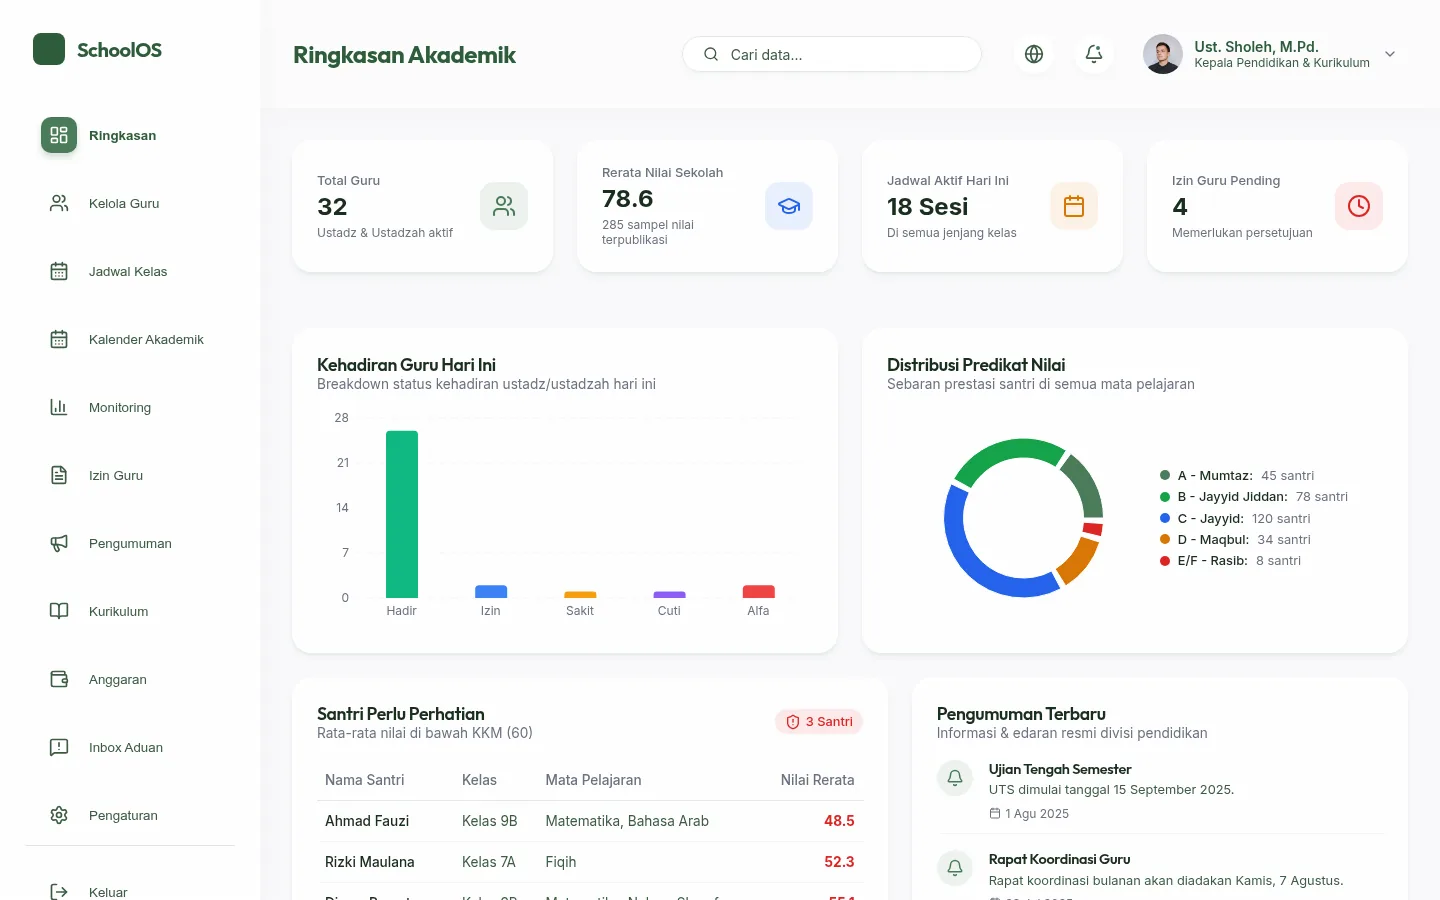Click the Cari data search field
Screen dimensions: 1440x900
(x=832, y=54)
